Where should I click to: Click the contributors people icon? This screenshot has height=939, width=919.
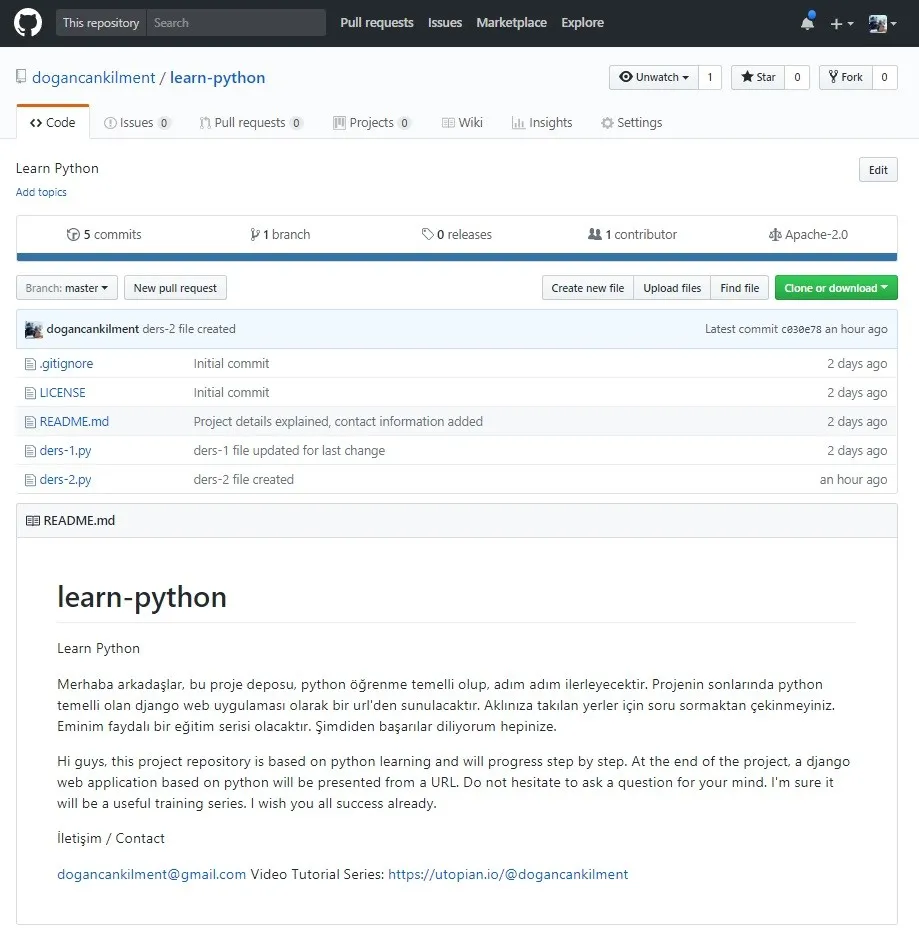pyautogui.click(x=595, y=234)
